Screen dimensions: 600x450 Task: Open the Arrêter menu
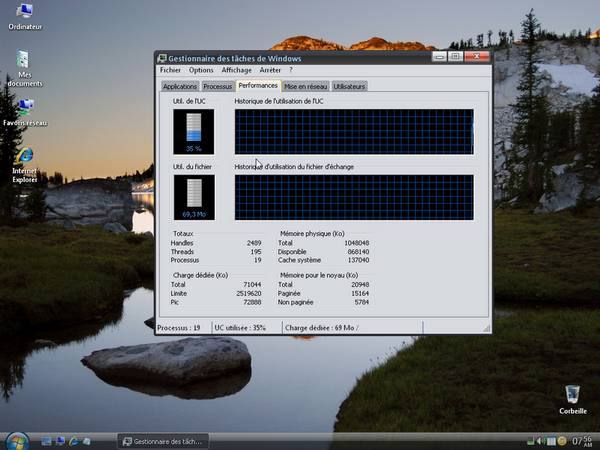[270, 70]
